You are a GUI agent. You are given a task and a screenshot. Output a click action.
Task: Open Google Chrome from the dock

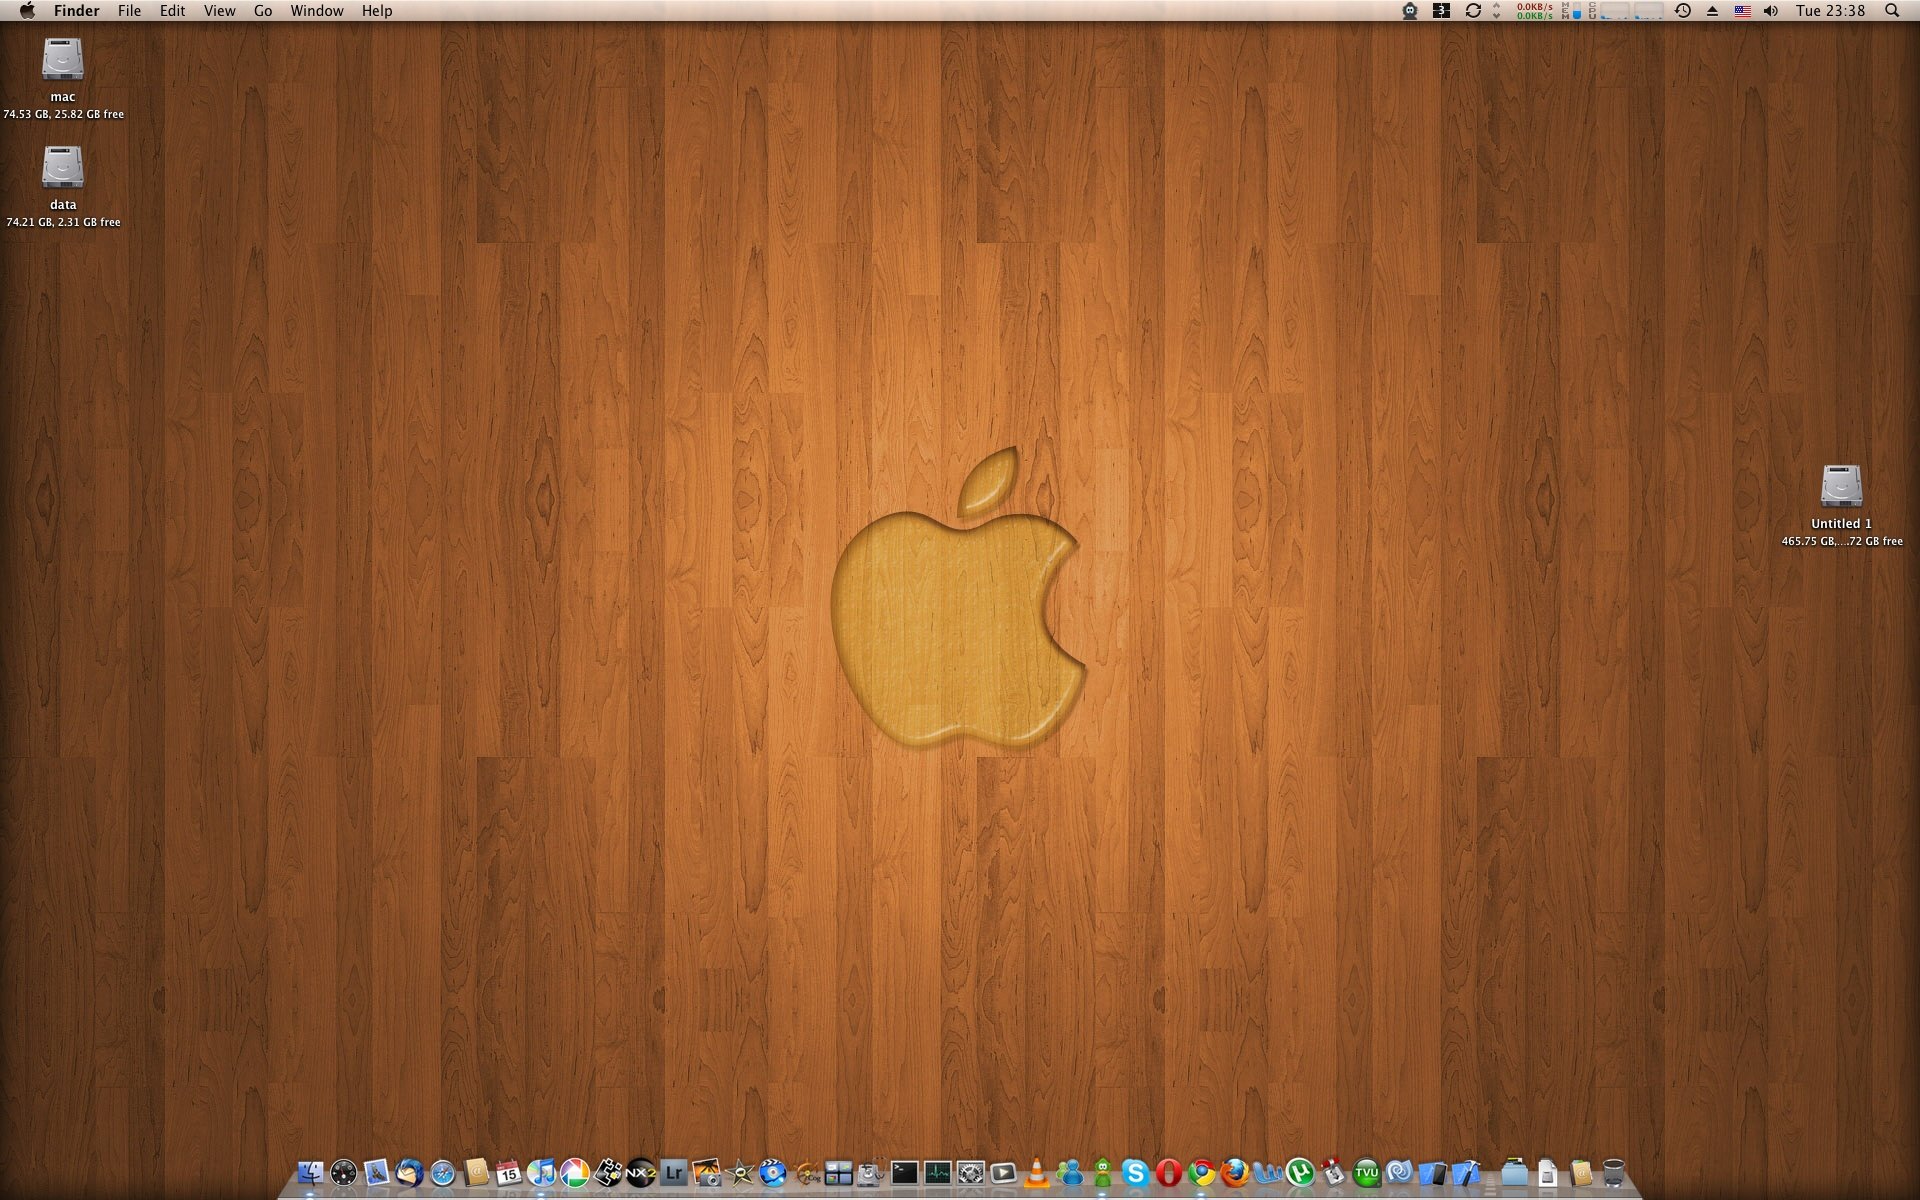1202,1172
